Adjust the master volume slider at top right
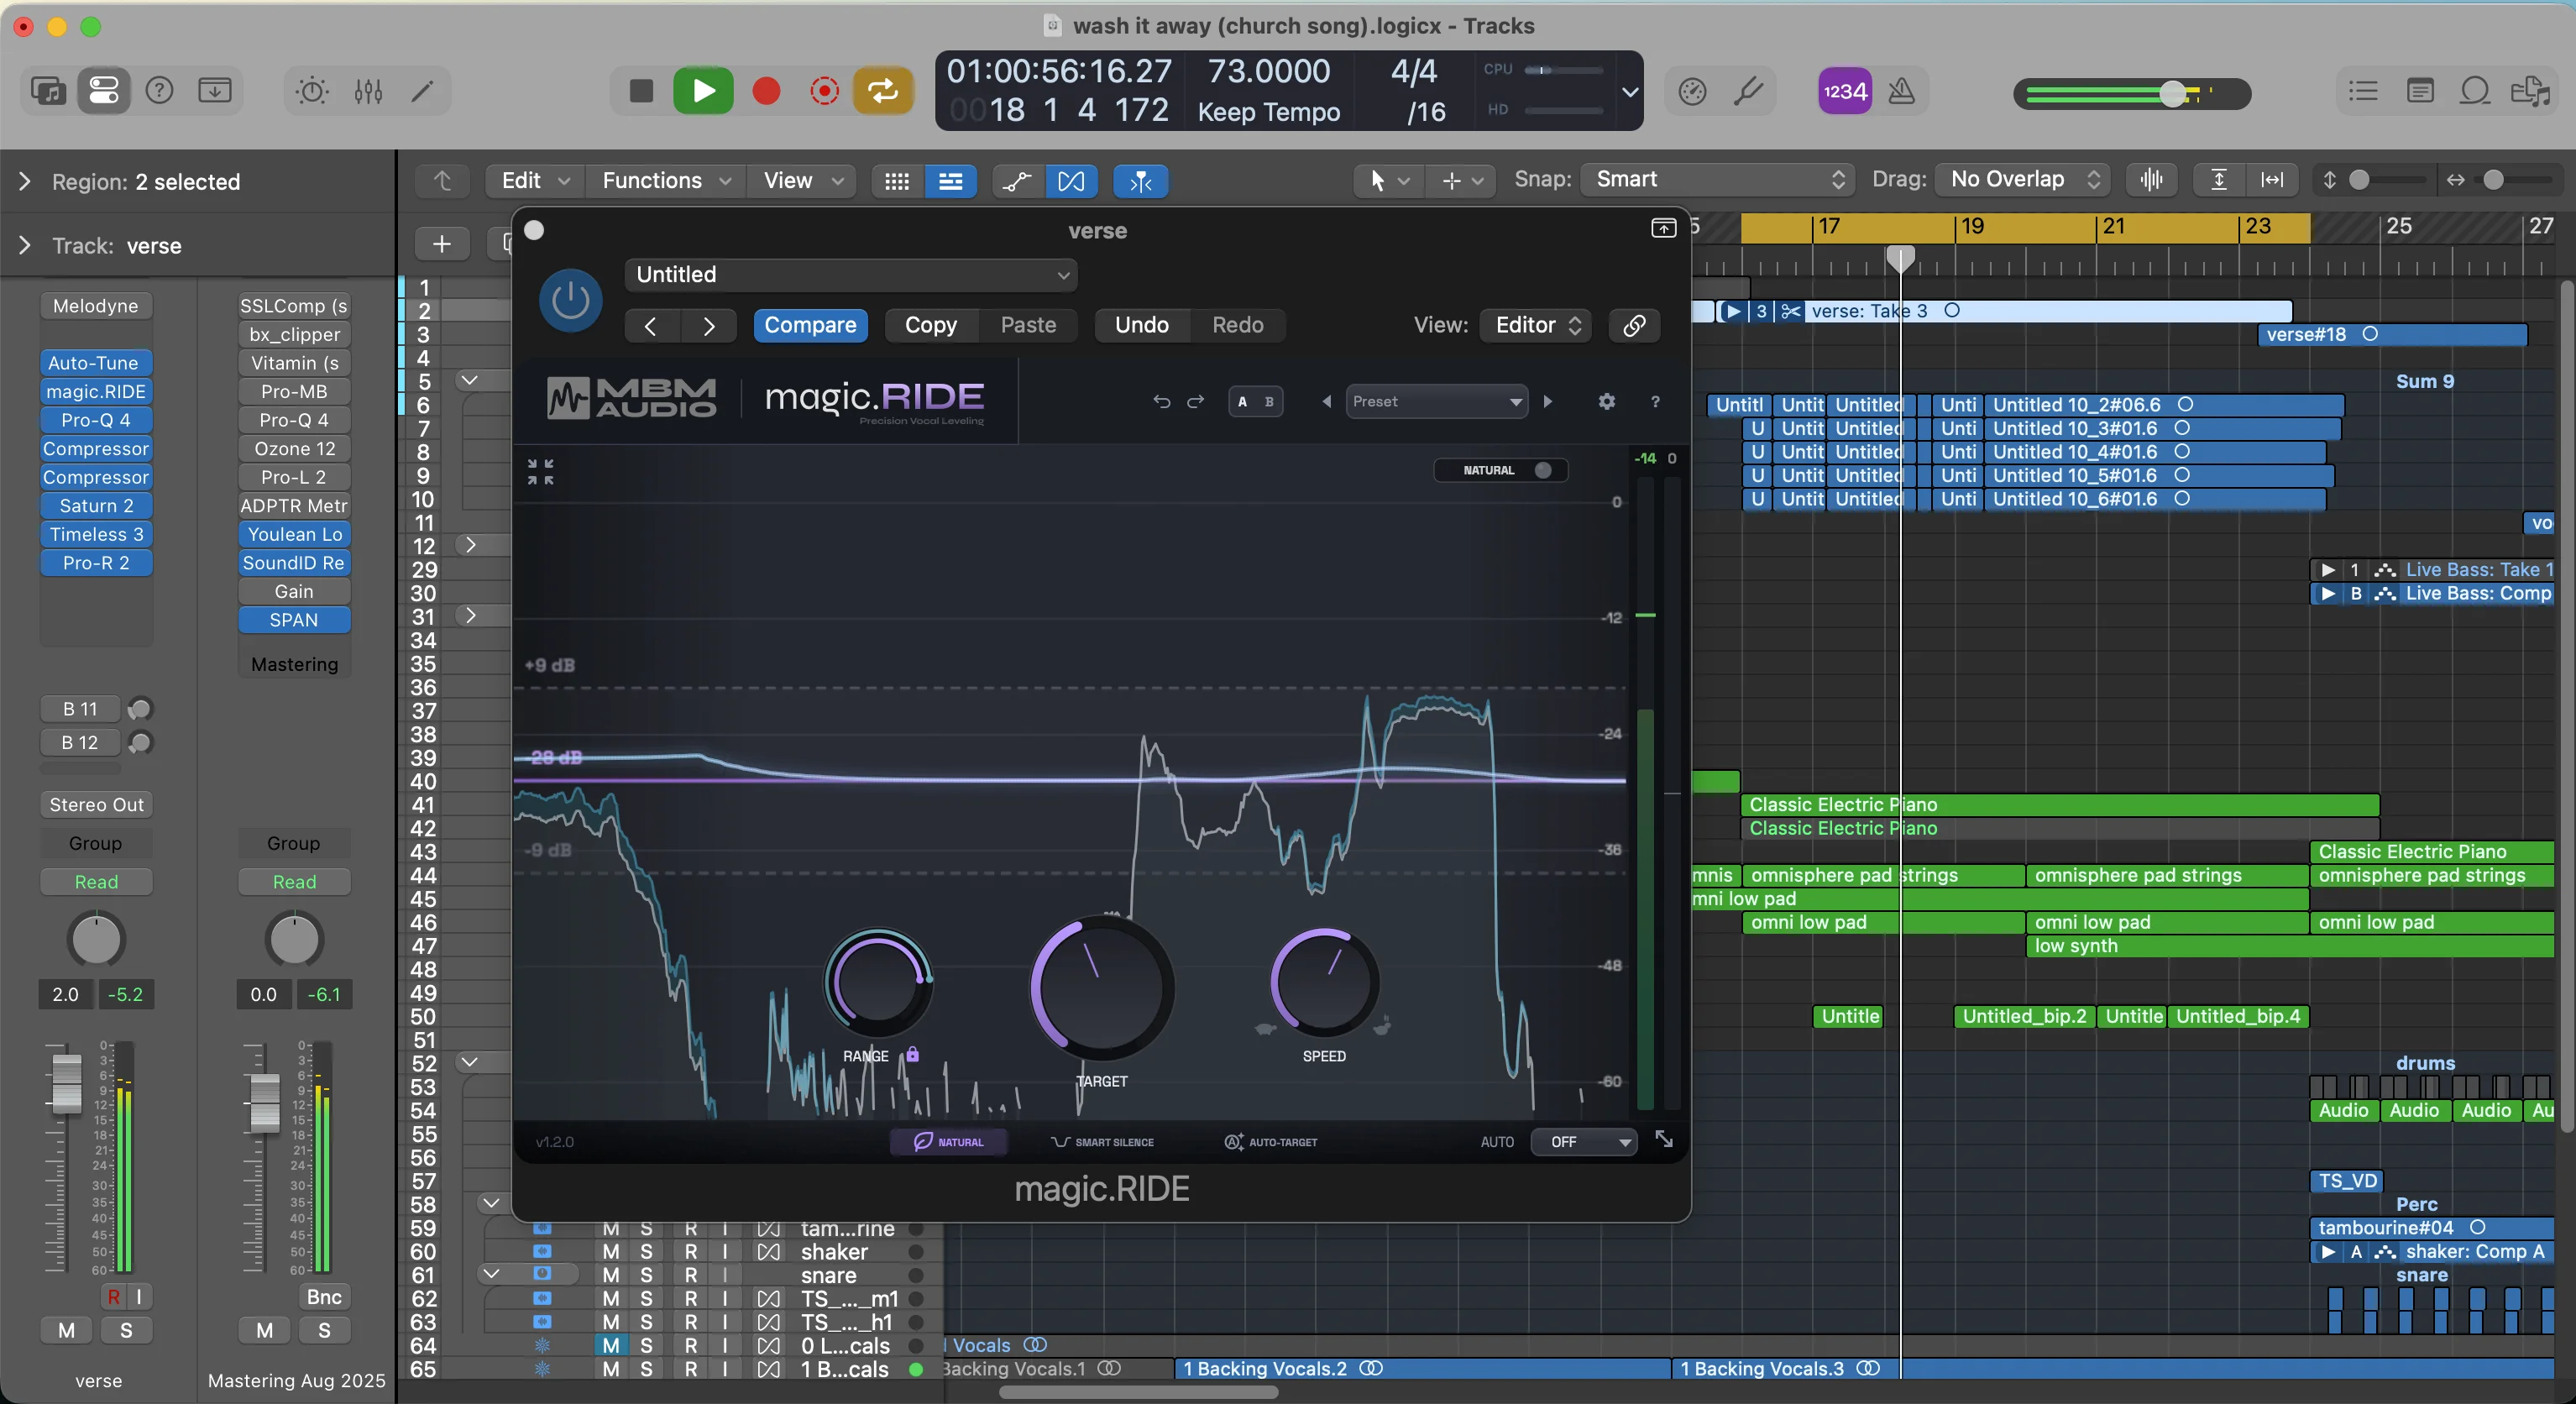The width and height of the screenshot is (2576, 1404). point(2172,94)
